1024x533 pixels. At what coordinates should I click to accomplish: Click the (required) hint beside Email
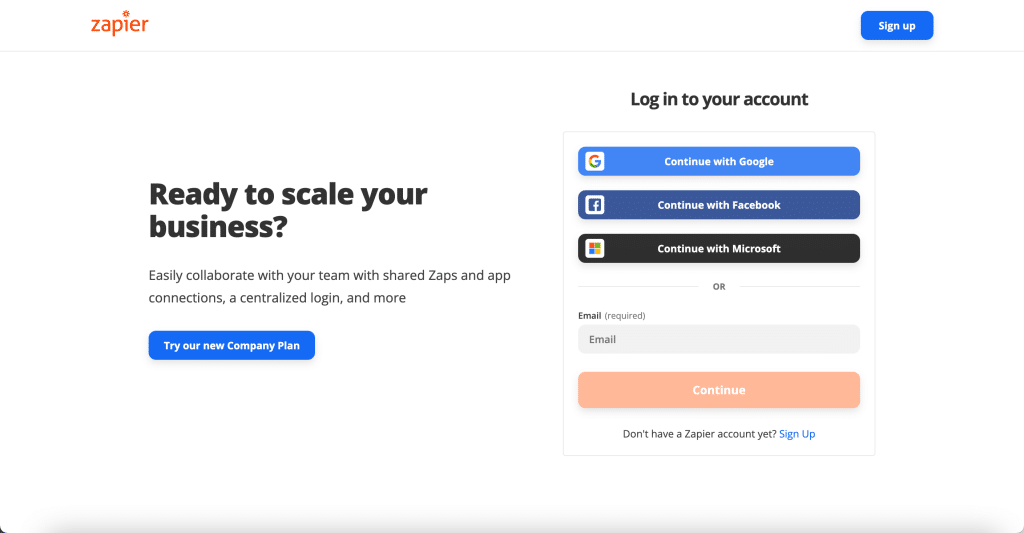[x=625, y=316]
